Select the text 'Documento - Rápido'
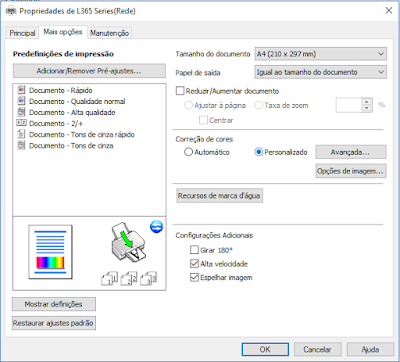 click(x=61, y=90)
